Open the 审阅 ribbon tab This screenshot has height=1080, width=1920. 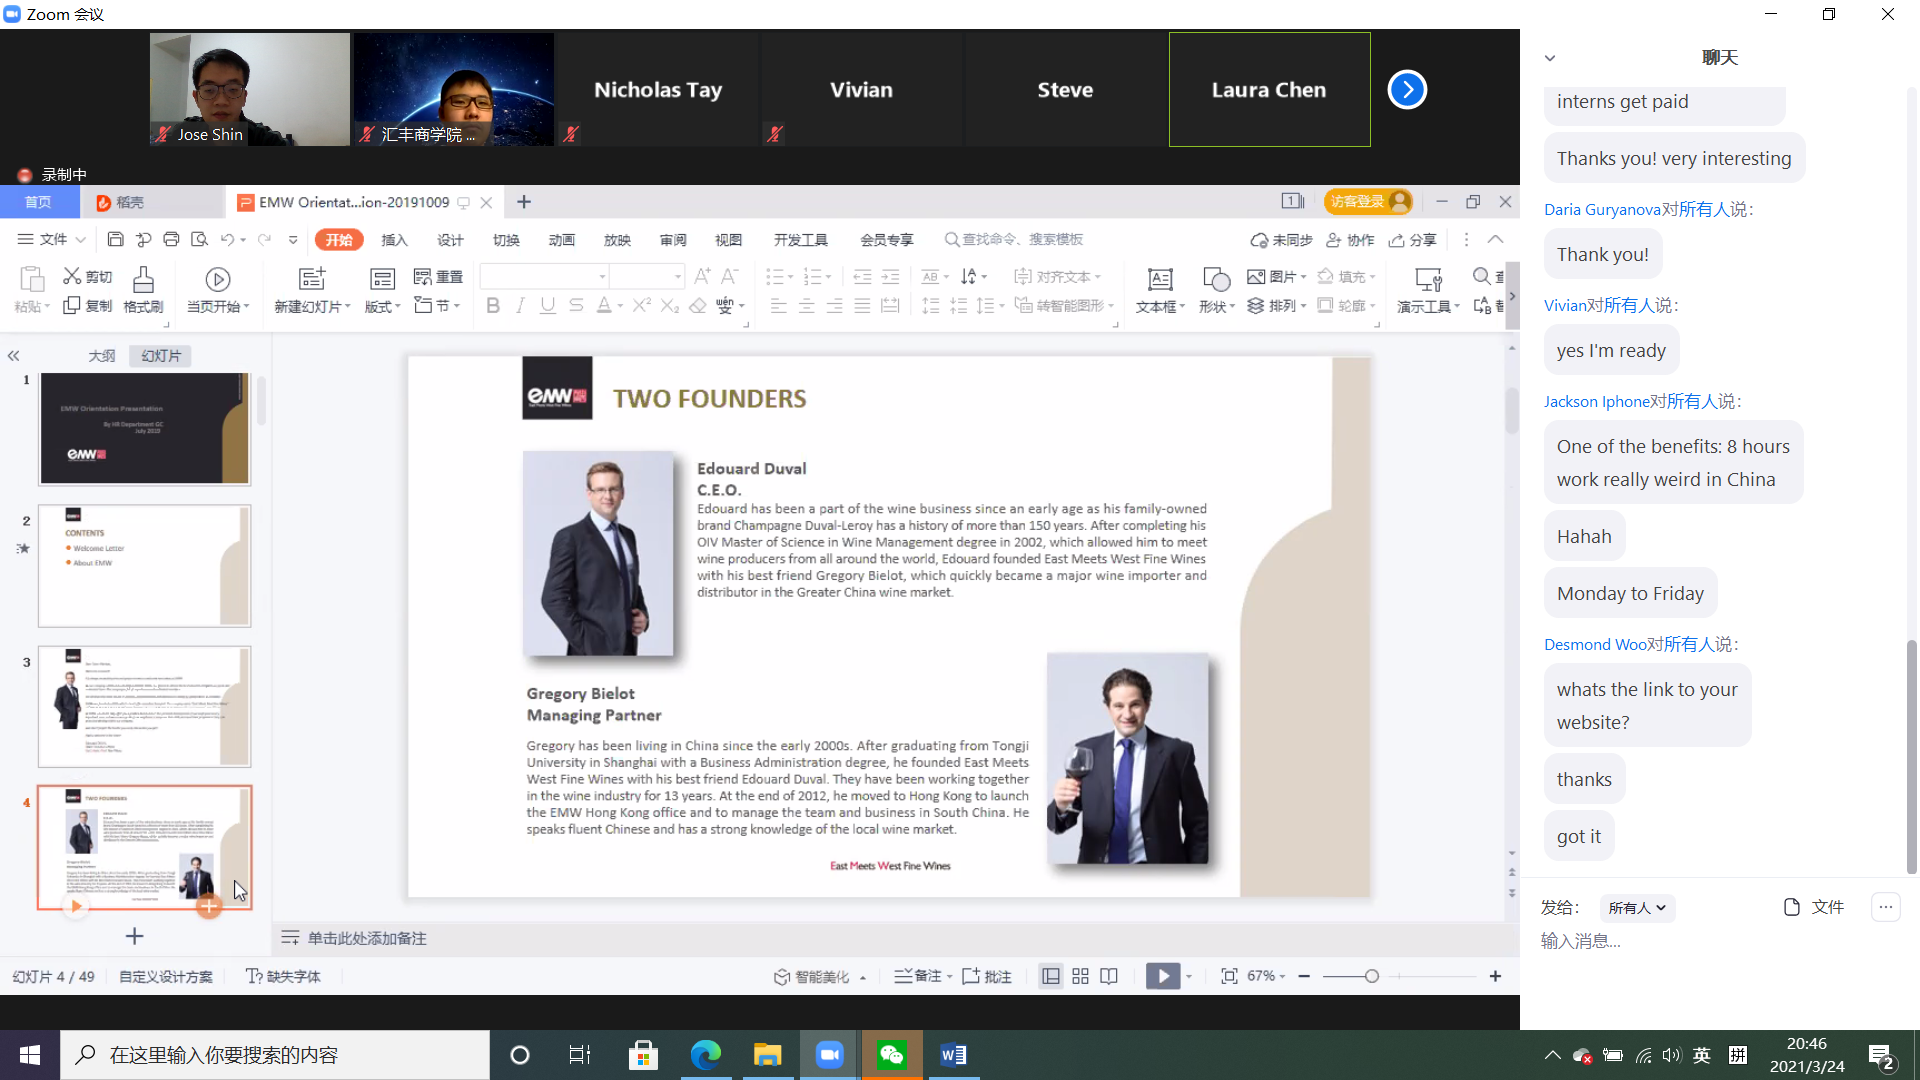[x=673, y=240]
